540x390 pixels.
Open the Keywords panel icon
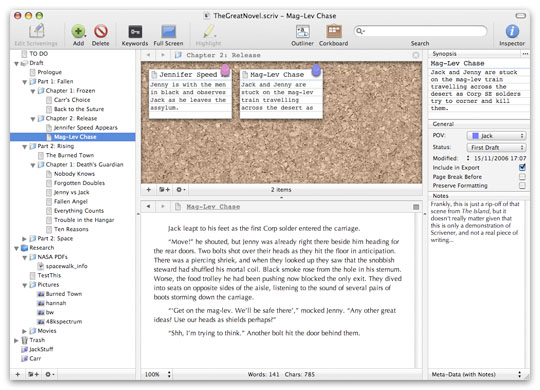[135, 31]
